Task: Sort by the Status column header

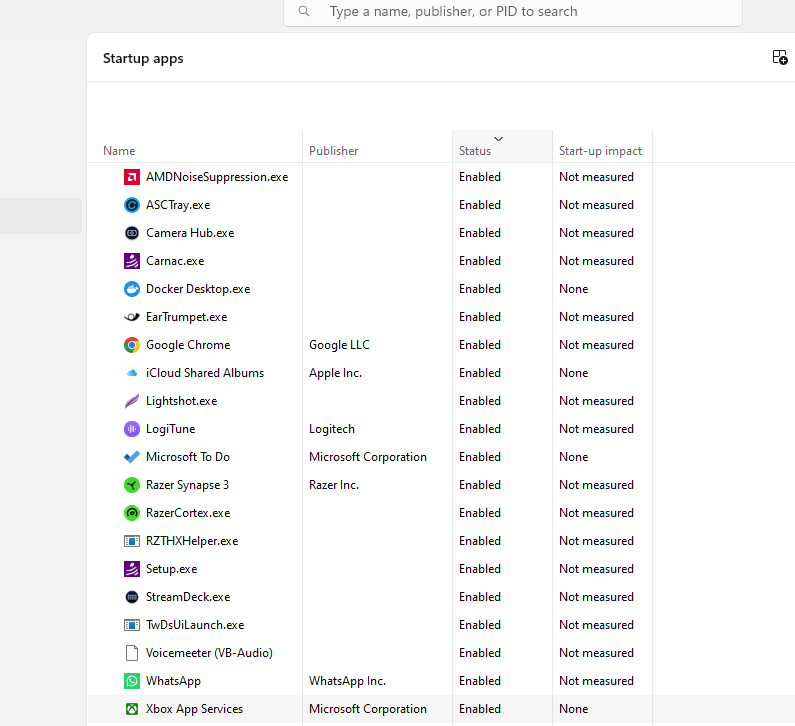Action: [475, 151]
